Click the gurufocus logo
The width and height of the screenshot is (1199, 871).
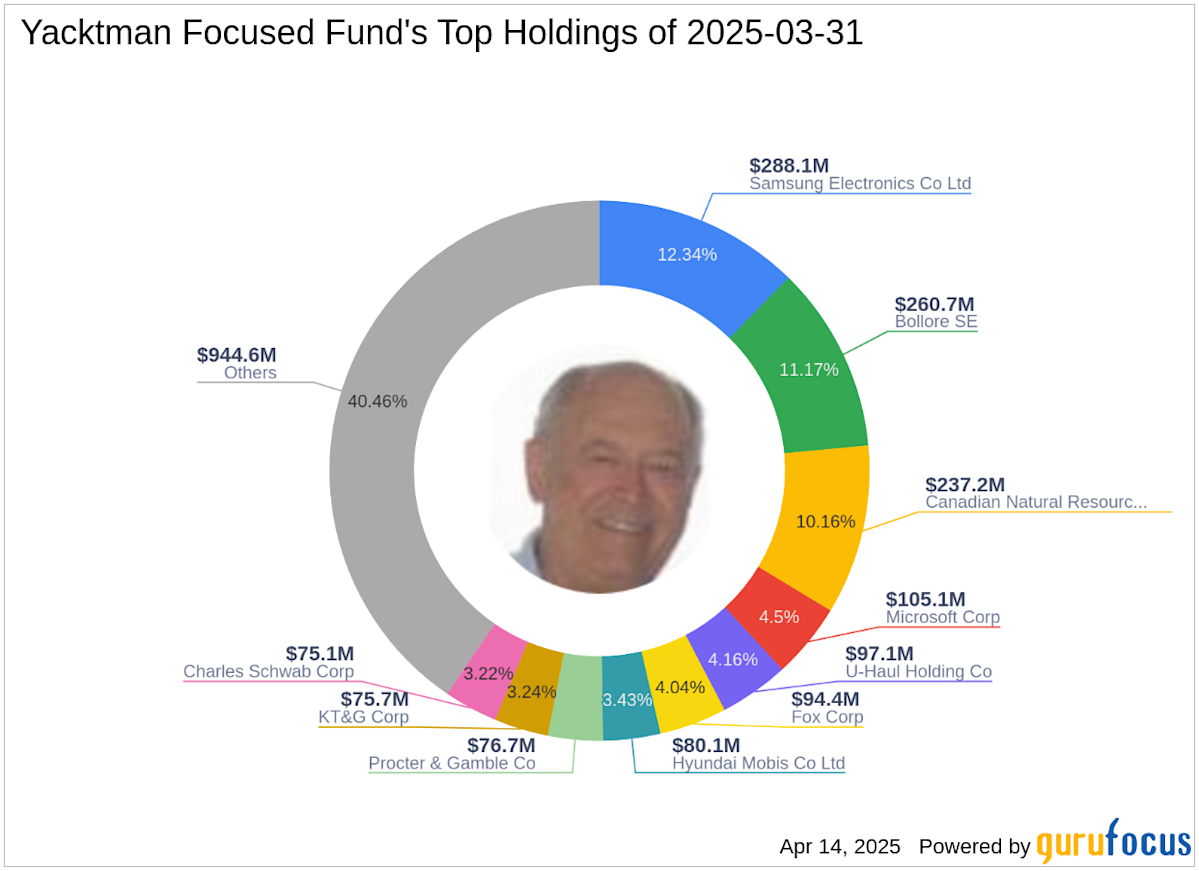(x=1113, y=841)
